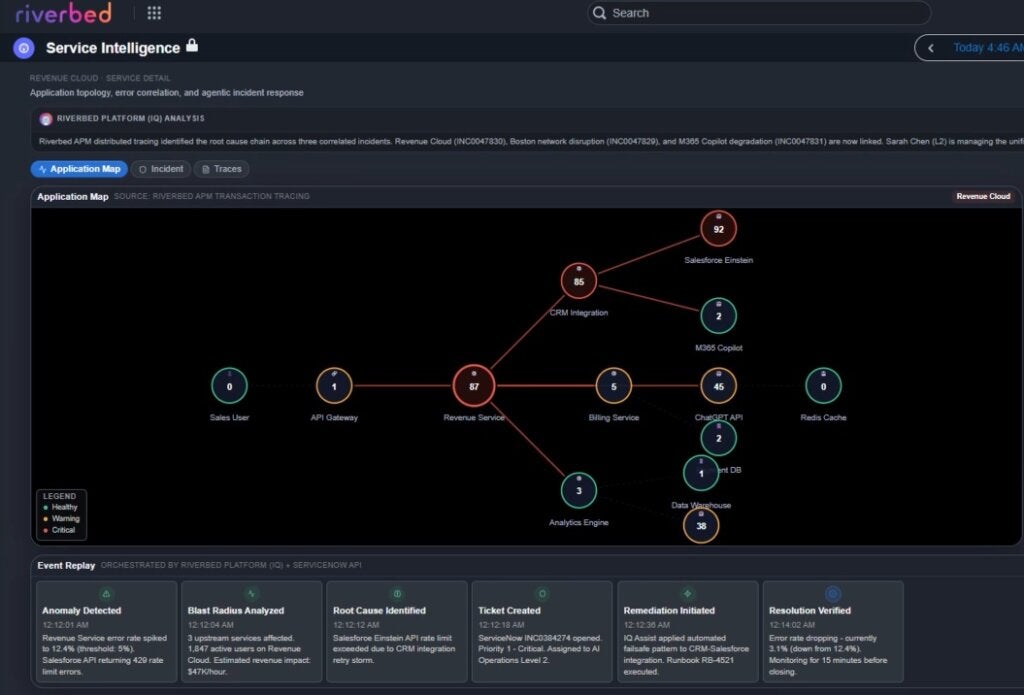The height and width of the screenshot is (695, 1024).
Task: Click the Event Replay panel title
Action: point(66,566)
